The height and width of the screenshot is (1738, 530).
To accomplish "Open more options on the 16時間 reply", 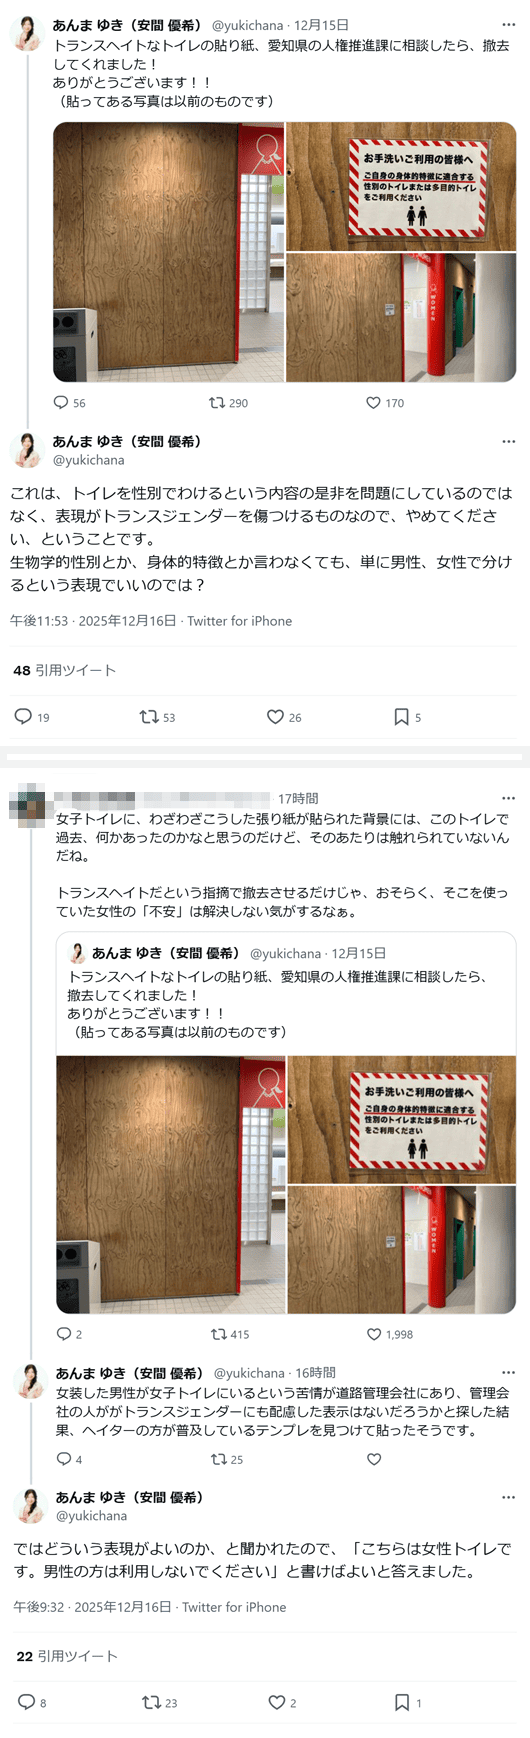I will point(509,1373).
